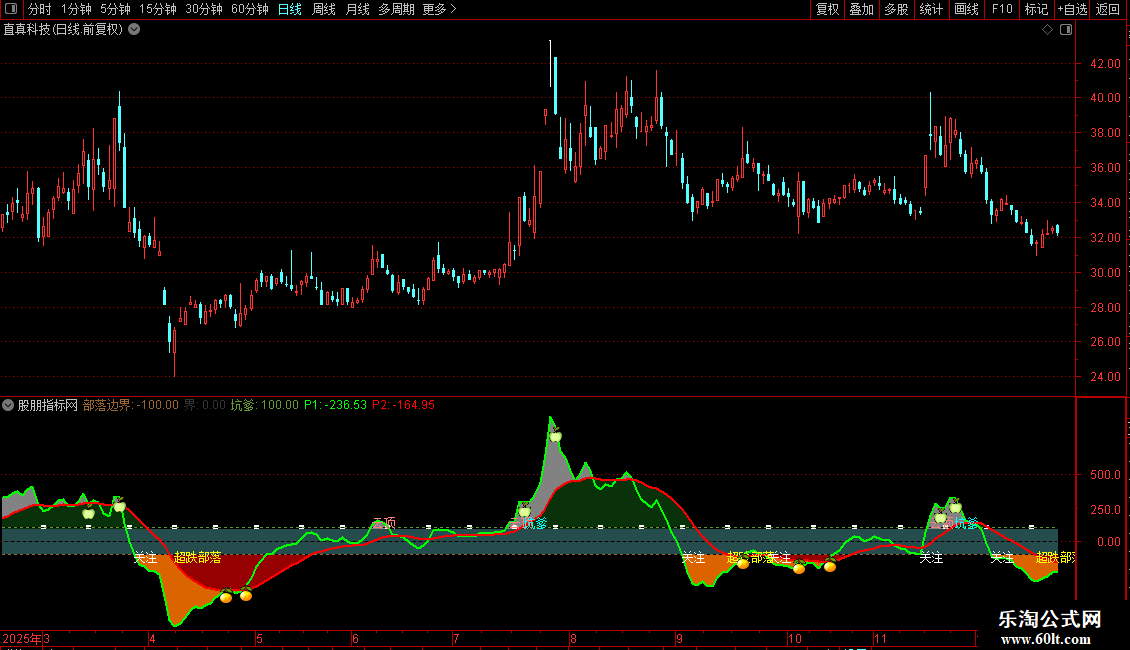Viewport: 1130px width, 650px height.
Task: Click month 11 on the time axis
Action: pos(880,638)
